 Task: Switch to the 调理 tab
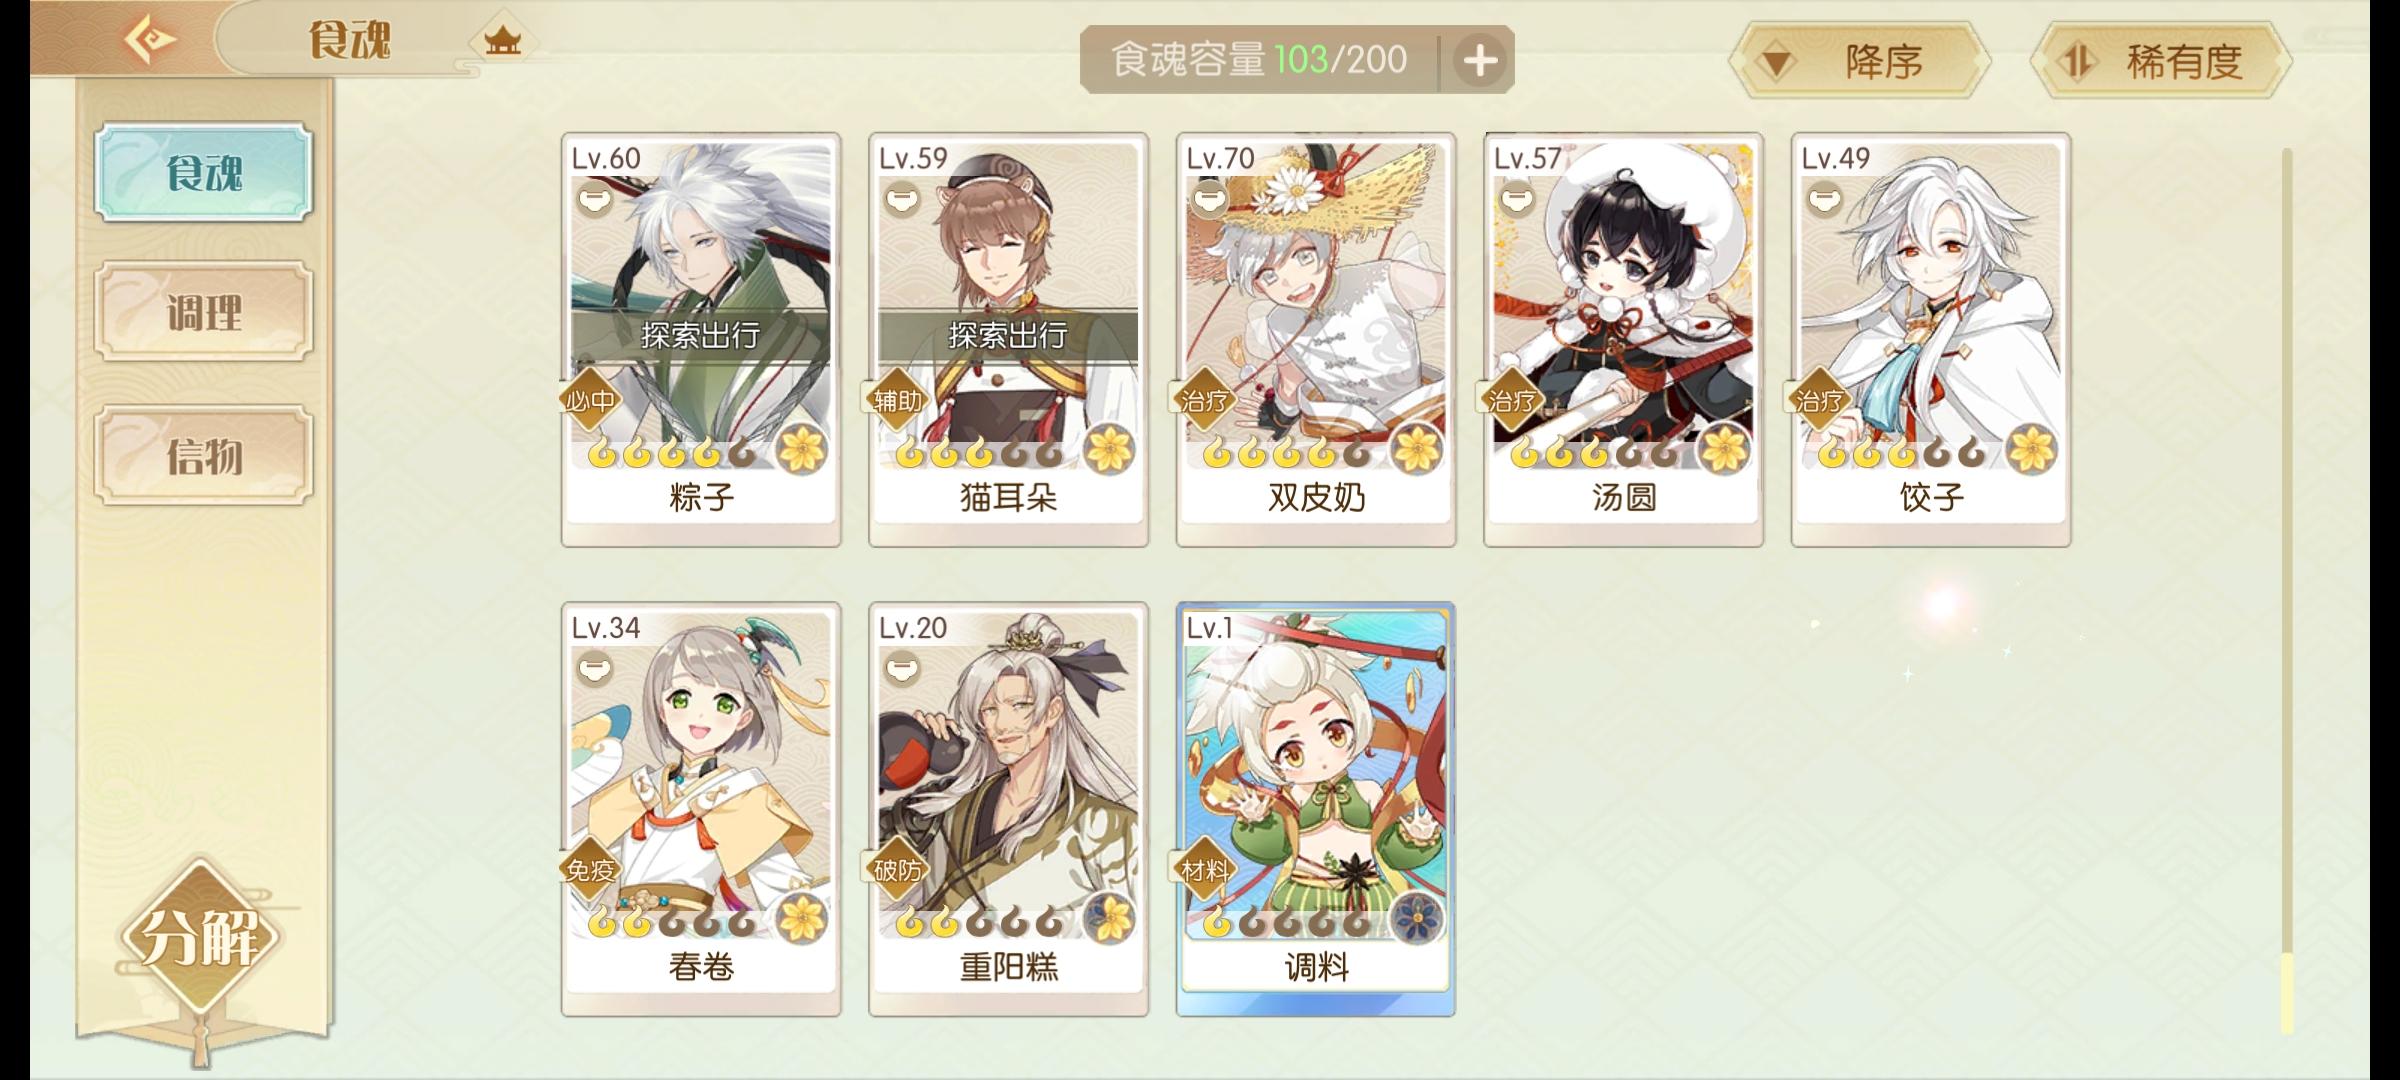(204, 312)
